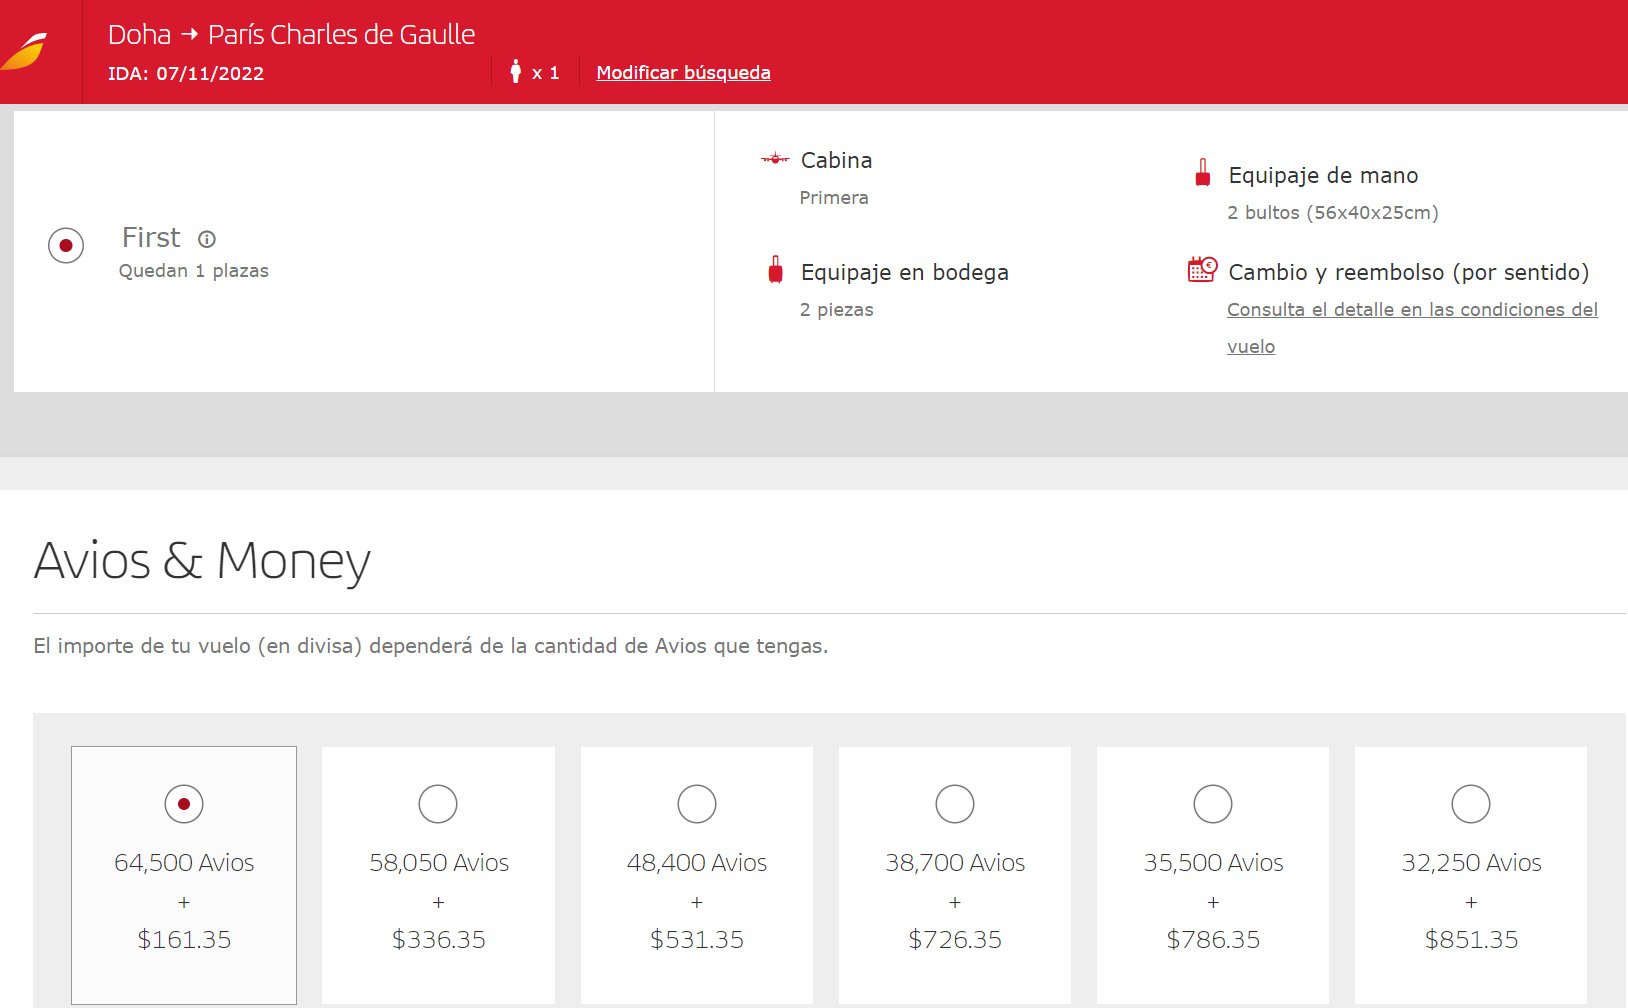Select the 58,050 Avios radio option

[438, 804]
